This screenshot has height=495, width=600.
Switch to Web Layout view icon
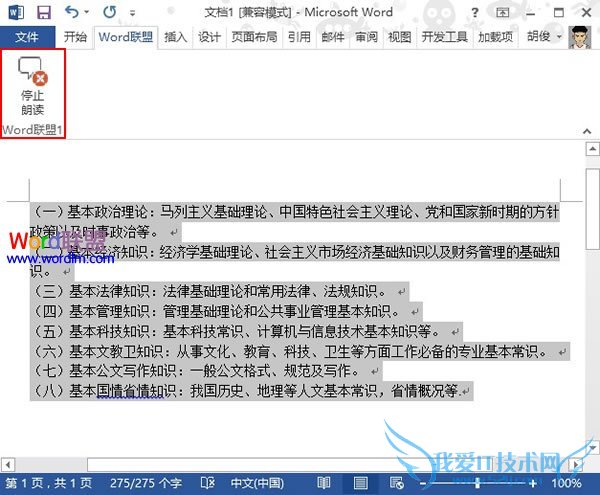(x=396, y=484)
